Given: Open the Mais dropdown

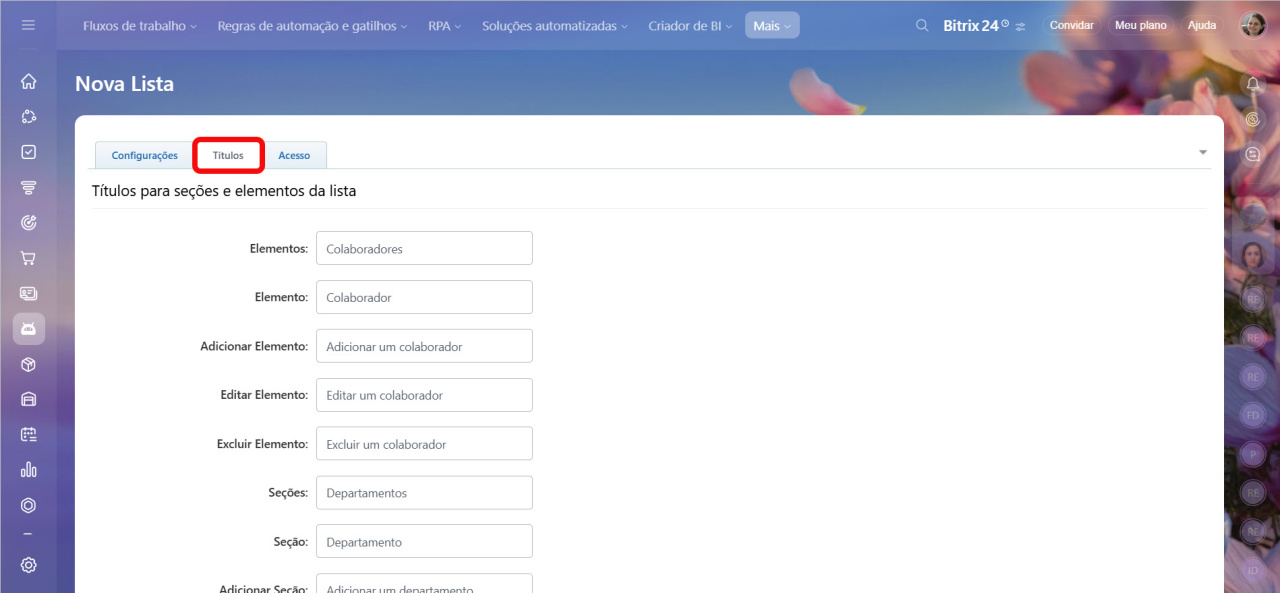Looking at the screenshot, I should pos(771,26).
